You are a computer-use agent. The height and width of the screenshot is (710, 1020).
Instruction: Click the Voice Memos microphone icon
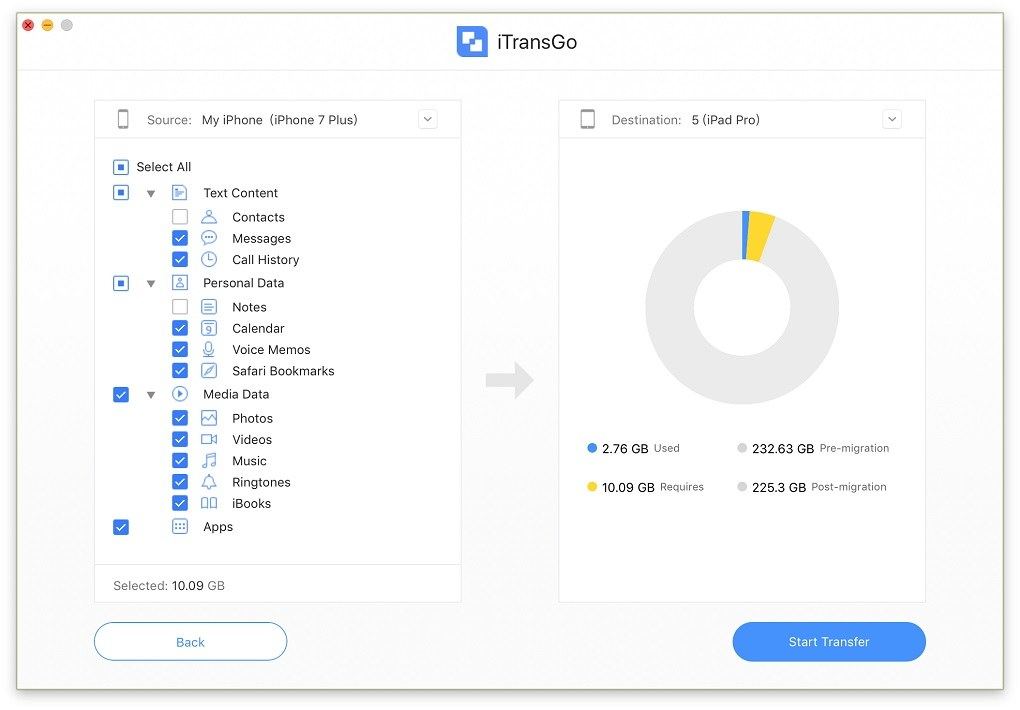(209, 349)
